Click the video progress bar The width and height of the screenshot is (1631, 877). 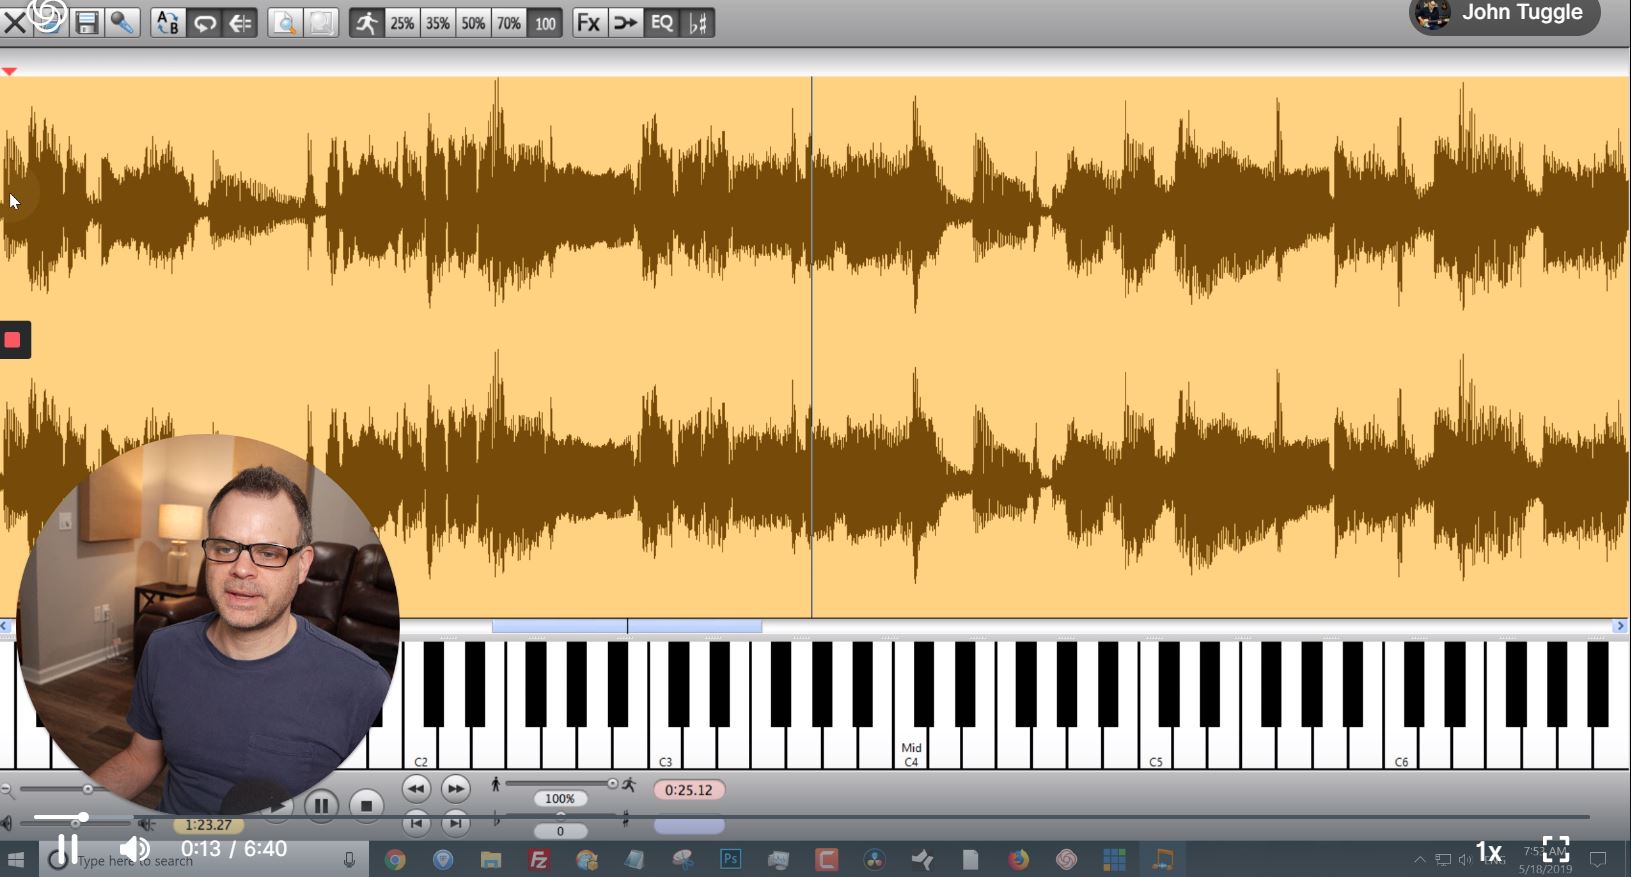coord(811,817)
